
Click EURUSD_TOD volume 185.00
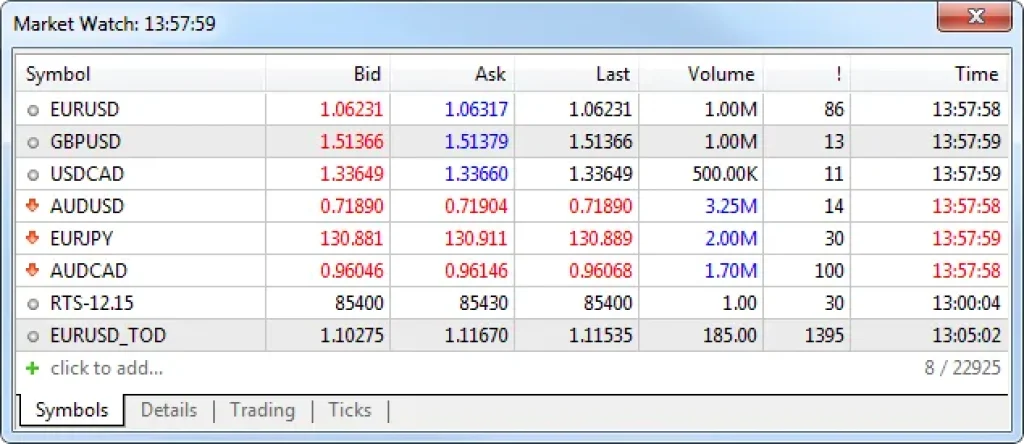pos(730,336)
